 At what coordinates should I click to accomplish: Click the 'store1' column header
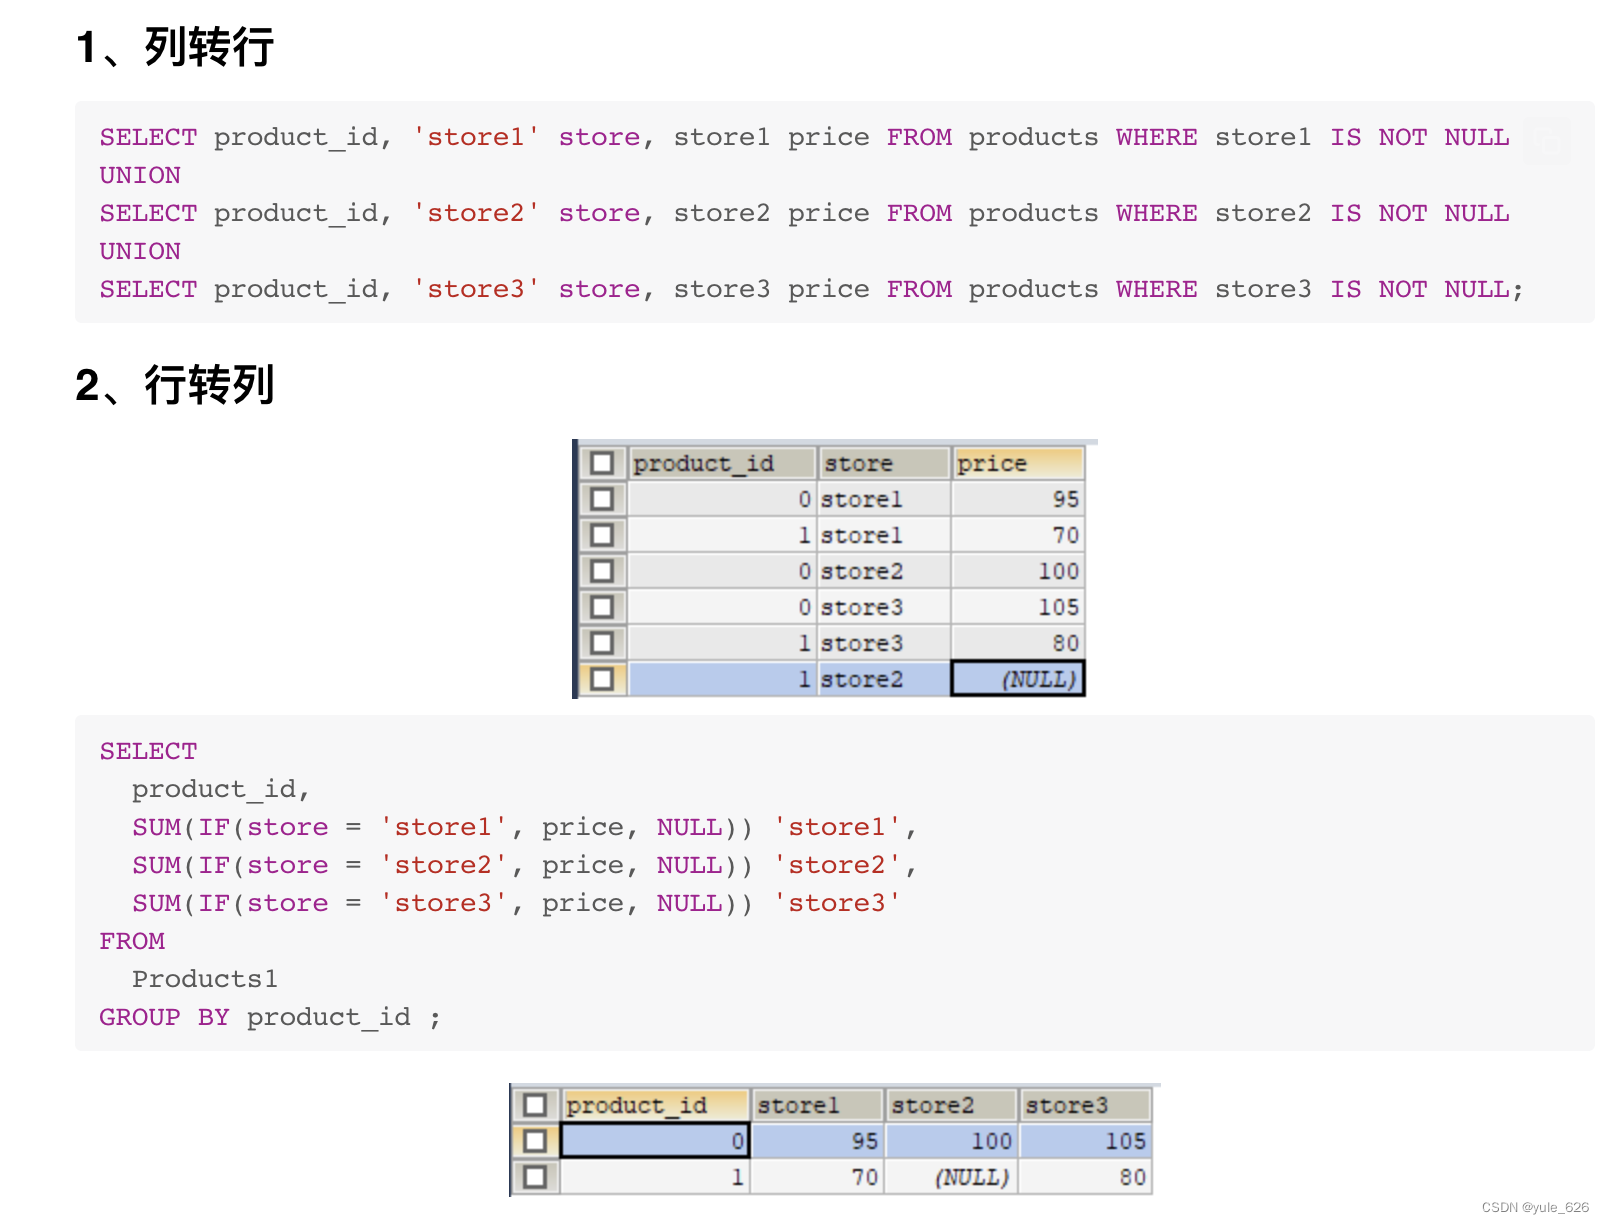coord(817,1105)
